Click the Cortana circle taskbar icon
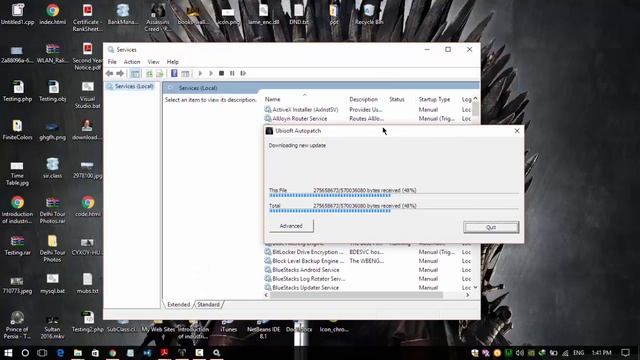This screenshot has height=360, width=640. pos(25,353)
